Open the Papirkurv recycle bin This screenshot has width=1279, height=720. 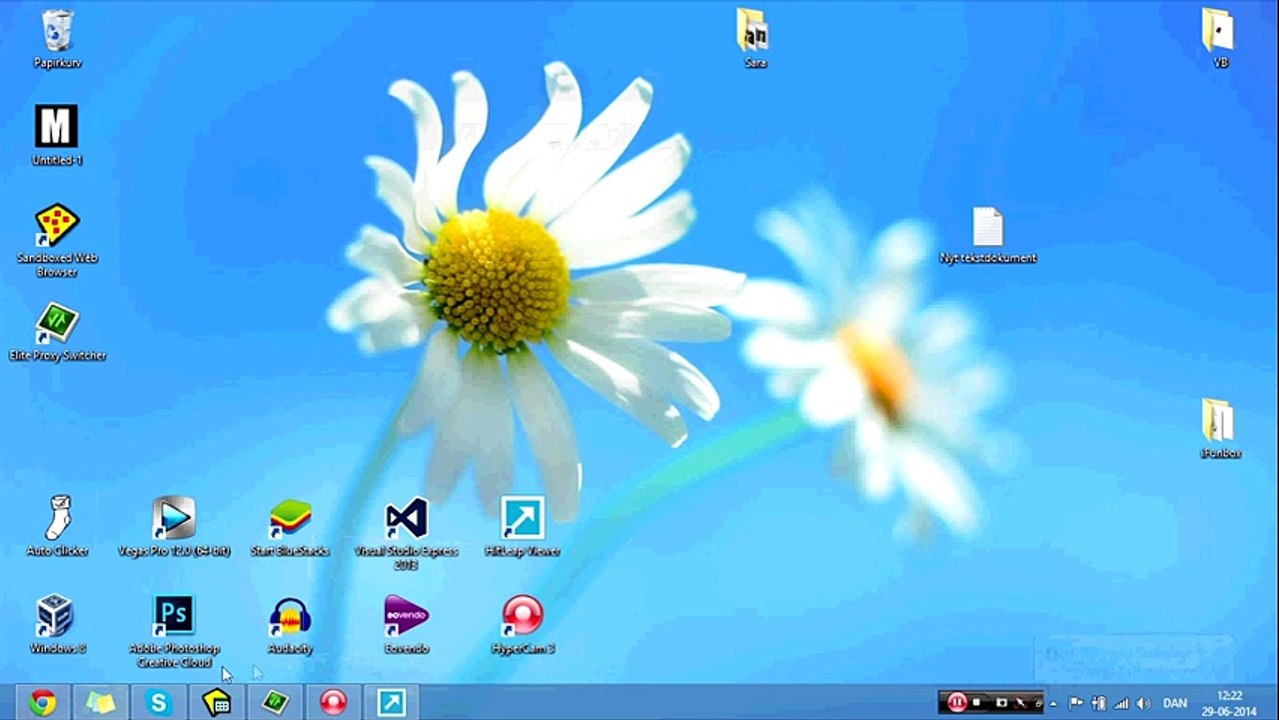click(x=57, y=38)
